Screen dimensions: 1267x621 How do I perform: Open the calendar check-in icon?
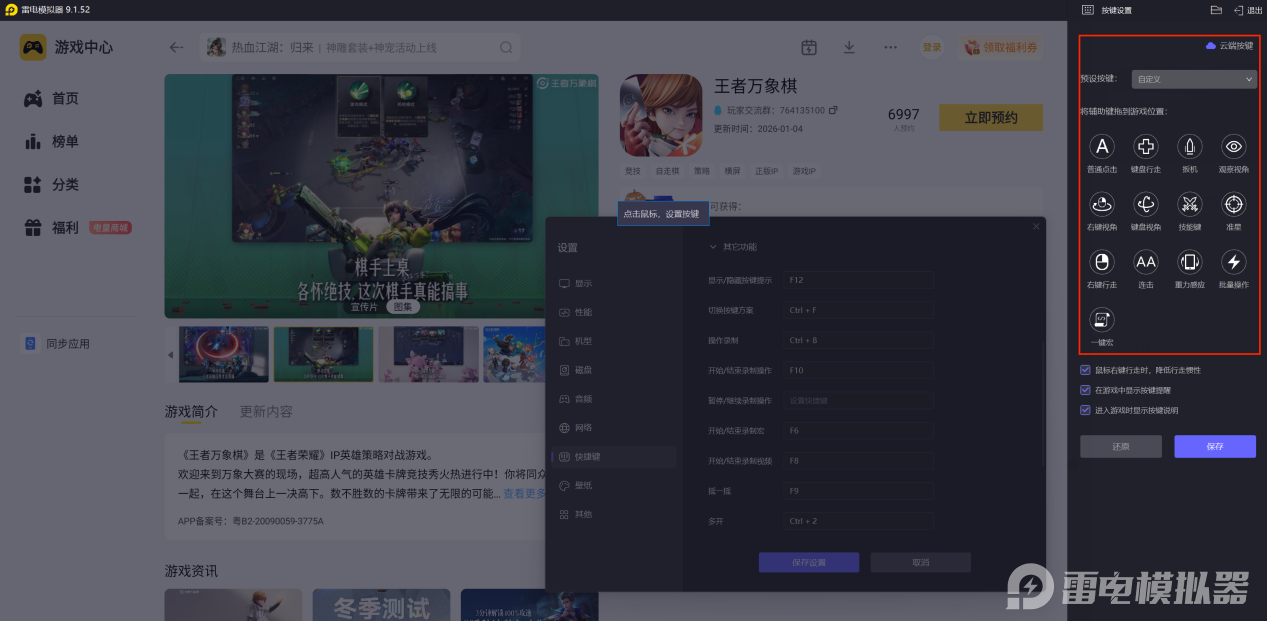tap(809, 47)
